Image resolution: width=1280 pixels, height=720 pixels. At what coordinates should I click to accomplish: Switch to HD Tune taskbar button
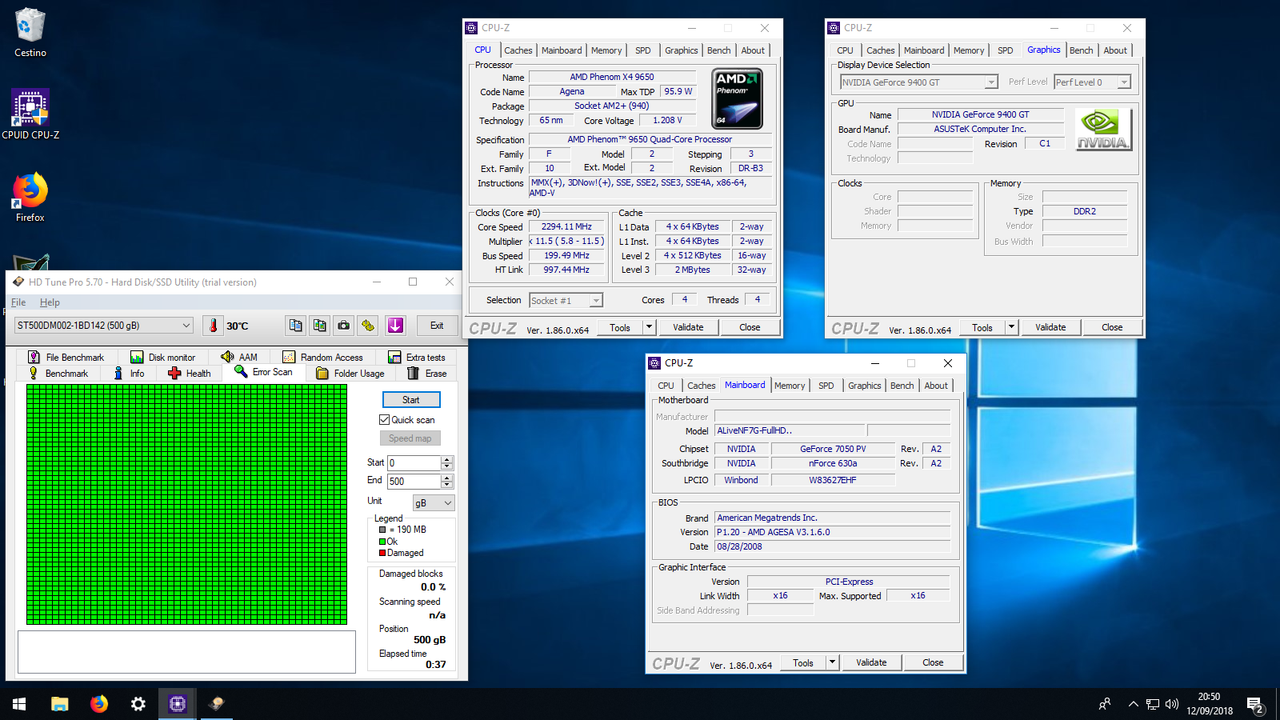(x=217, y=704)
